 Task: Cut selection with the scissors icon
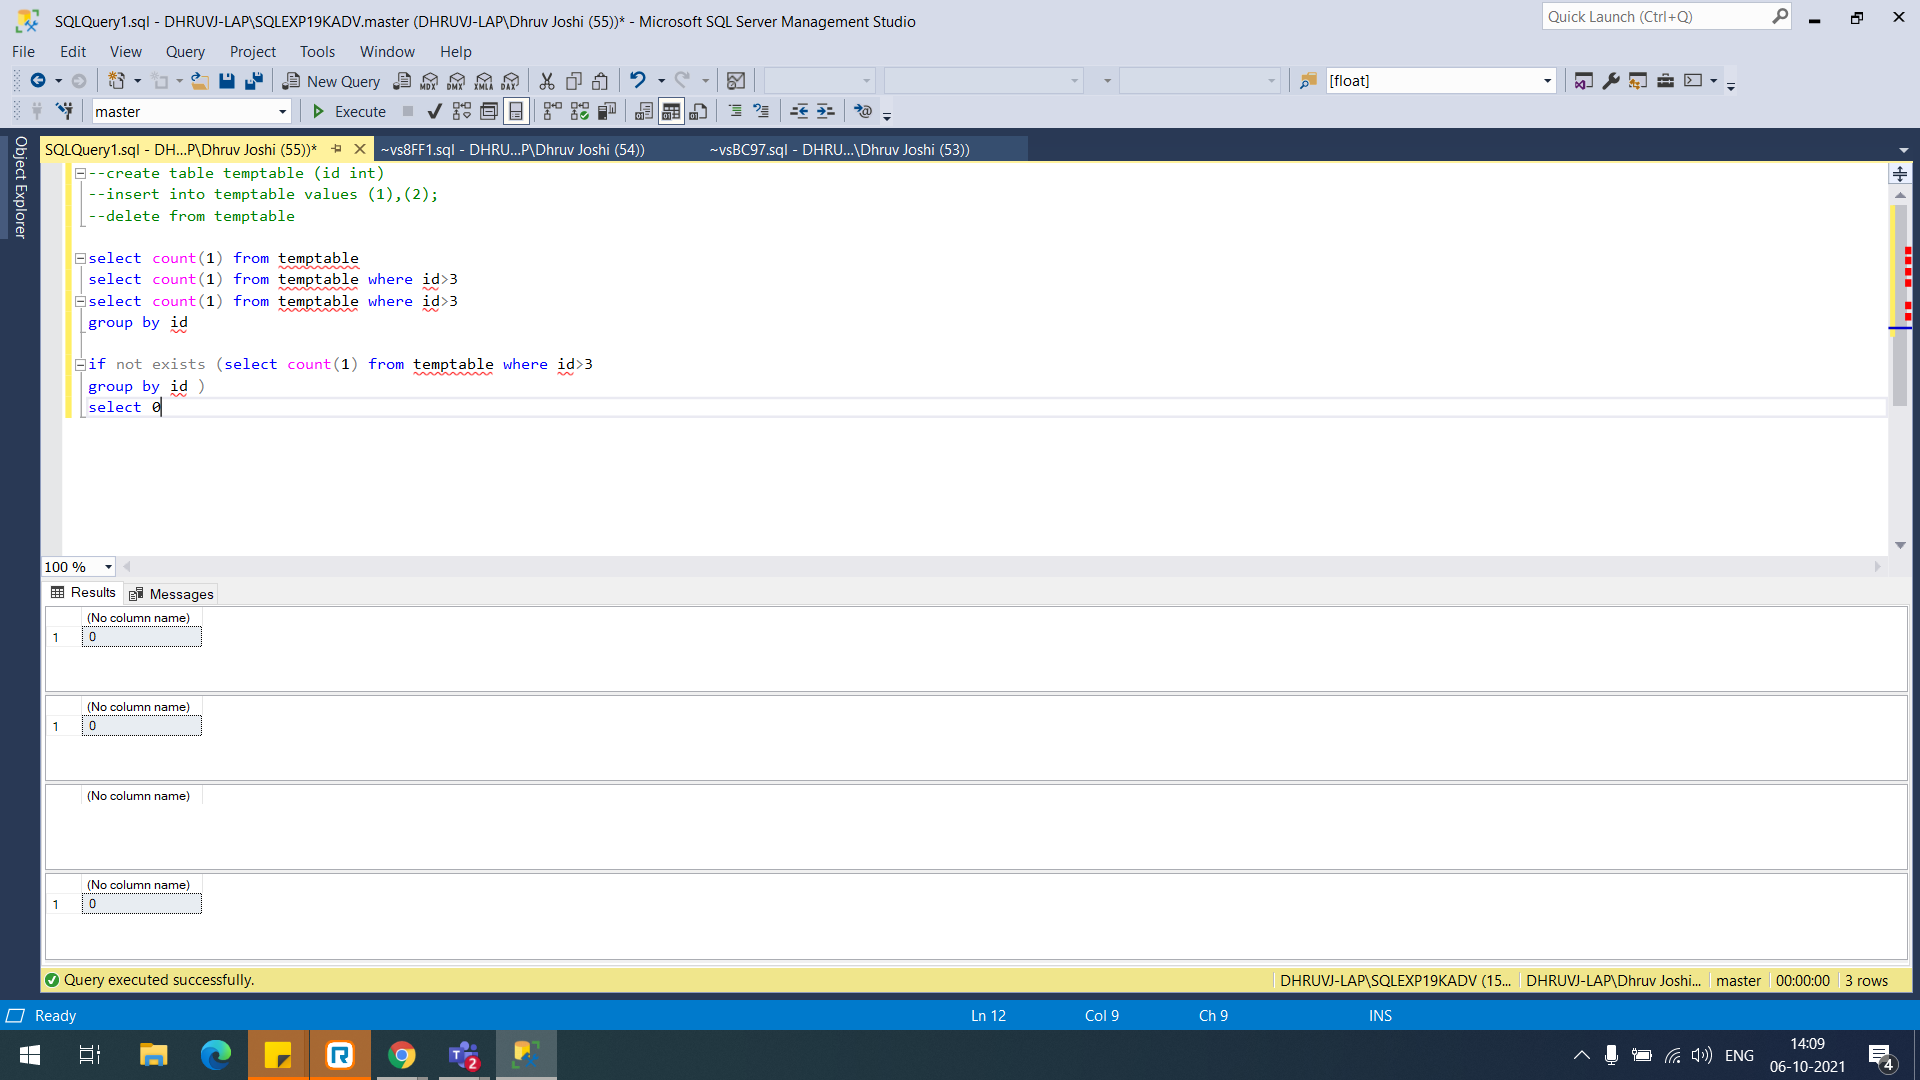547,81
